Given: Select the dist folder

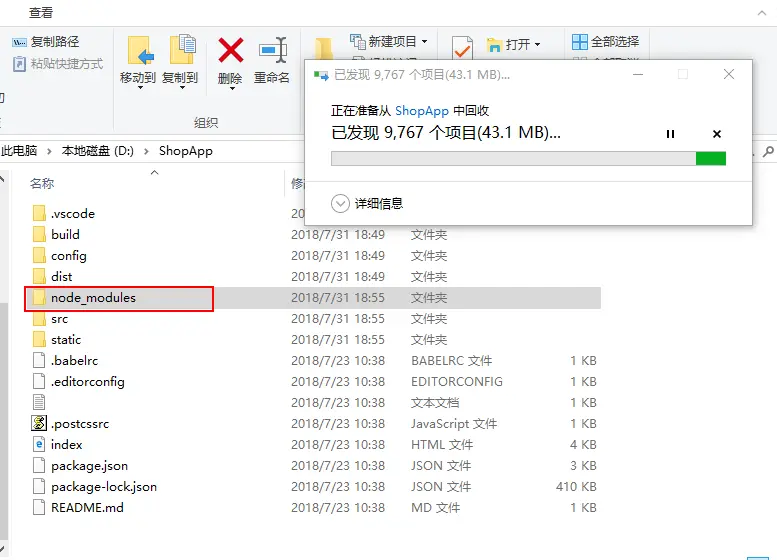Looking at the screenshot, I should (61, 277).
